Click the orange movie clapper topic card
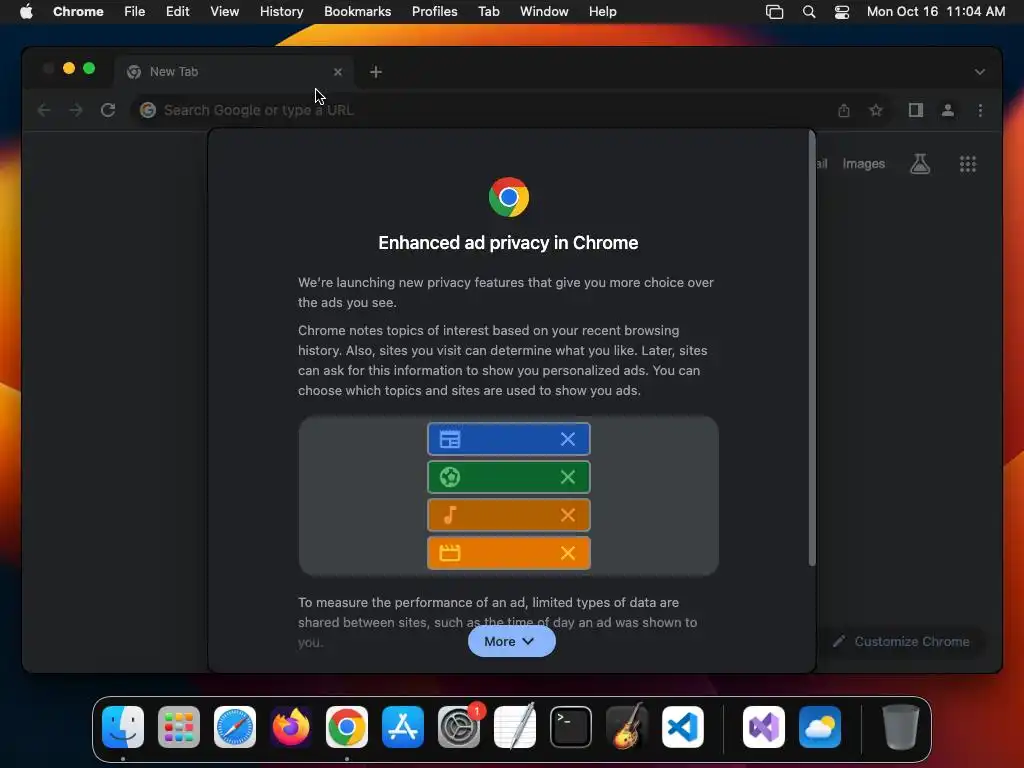This screenshot has height=768, width=1024. point(509,553)
